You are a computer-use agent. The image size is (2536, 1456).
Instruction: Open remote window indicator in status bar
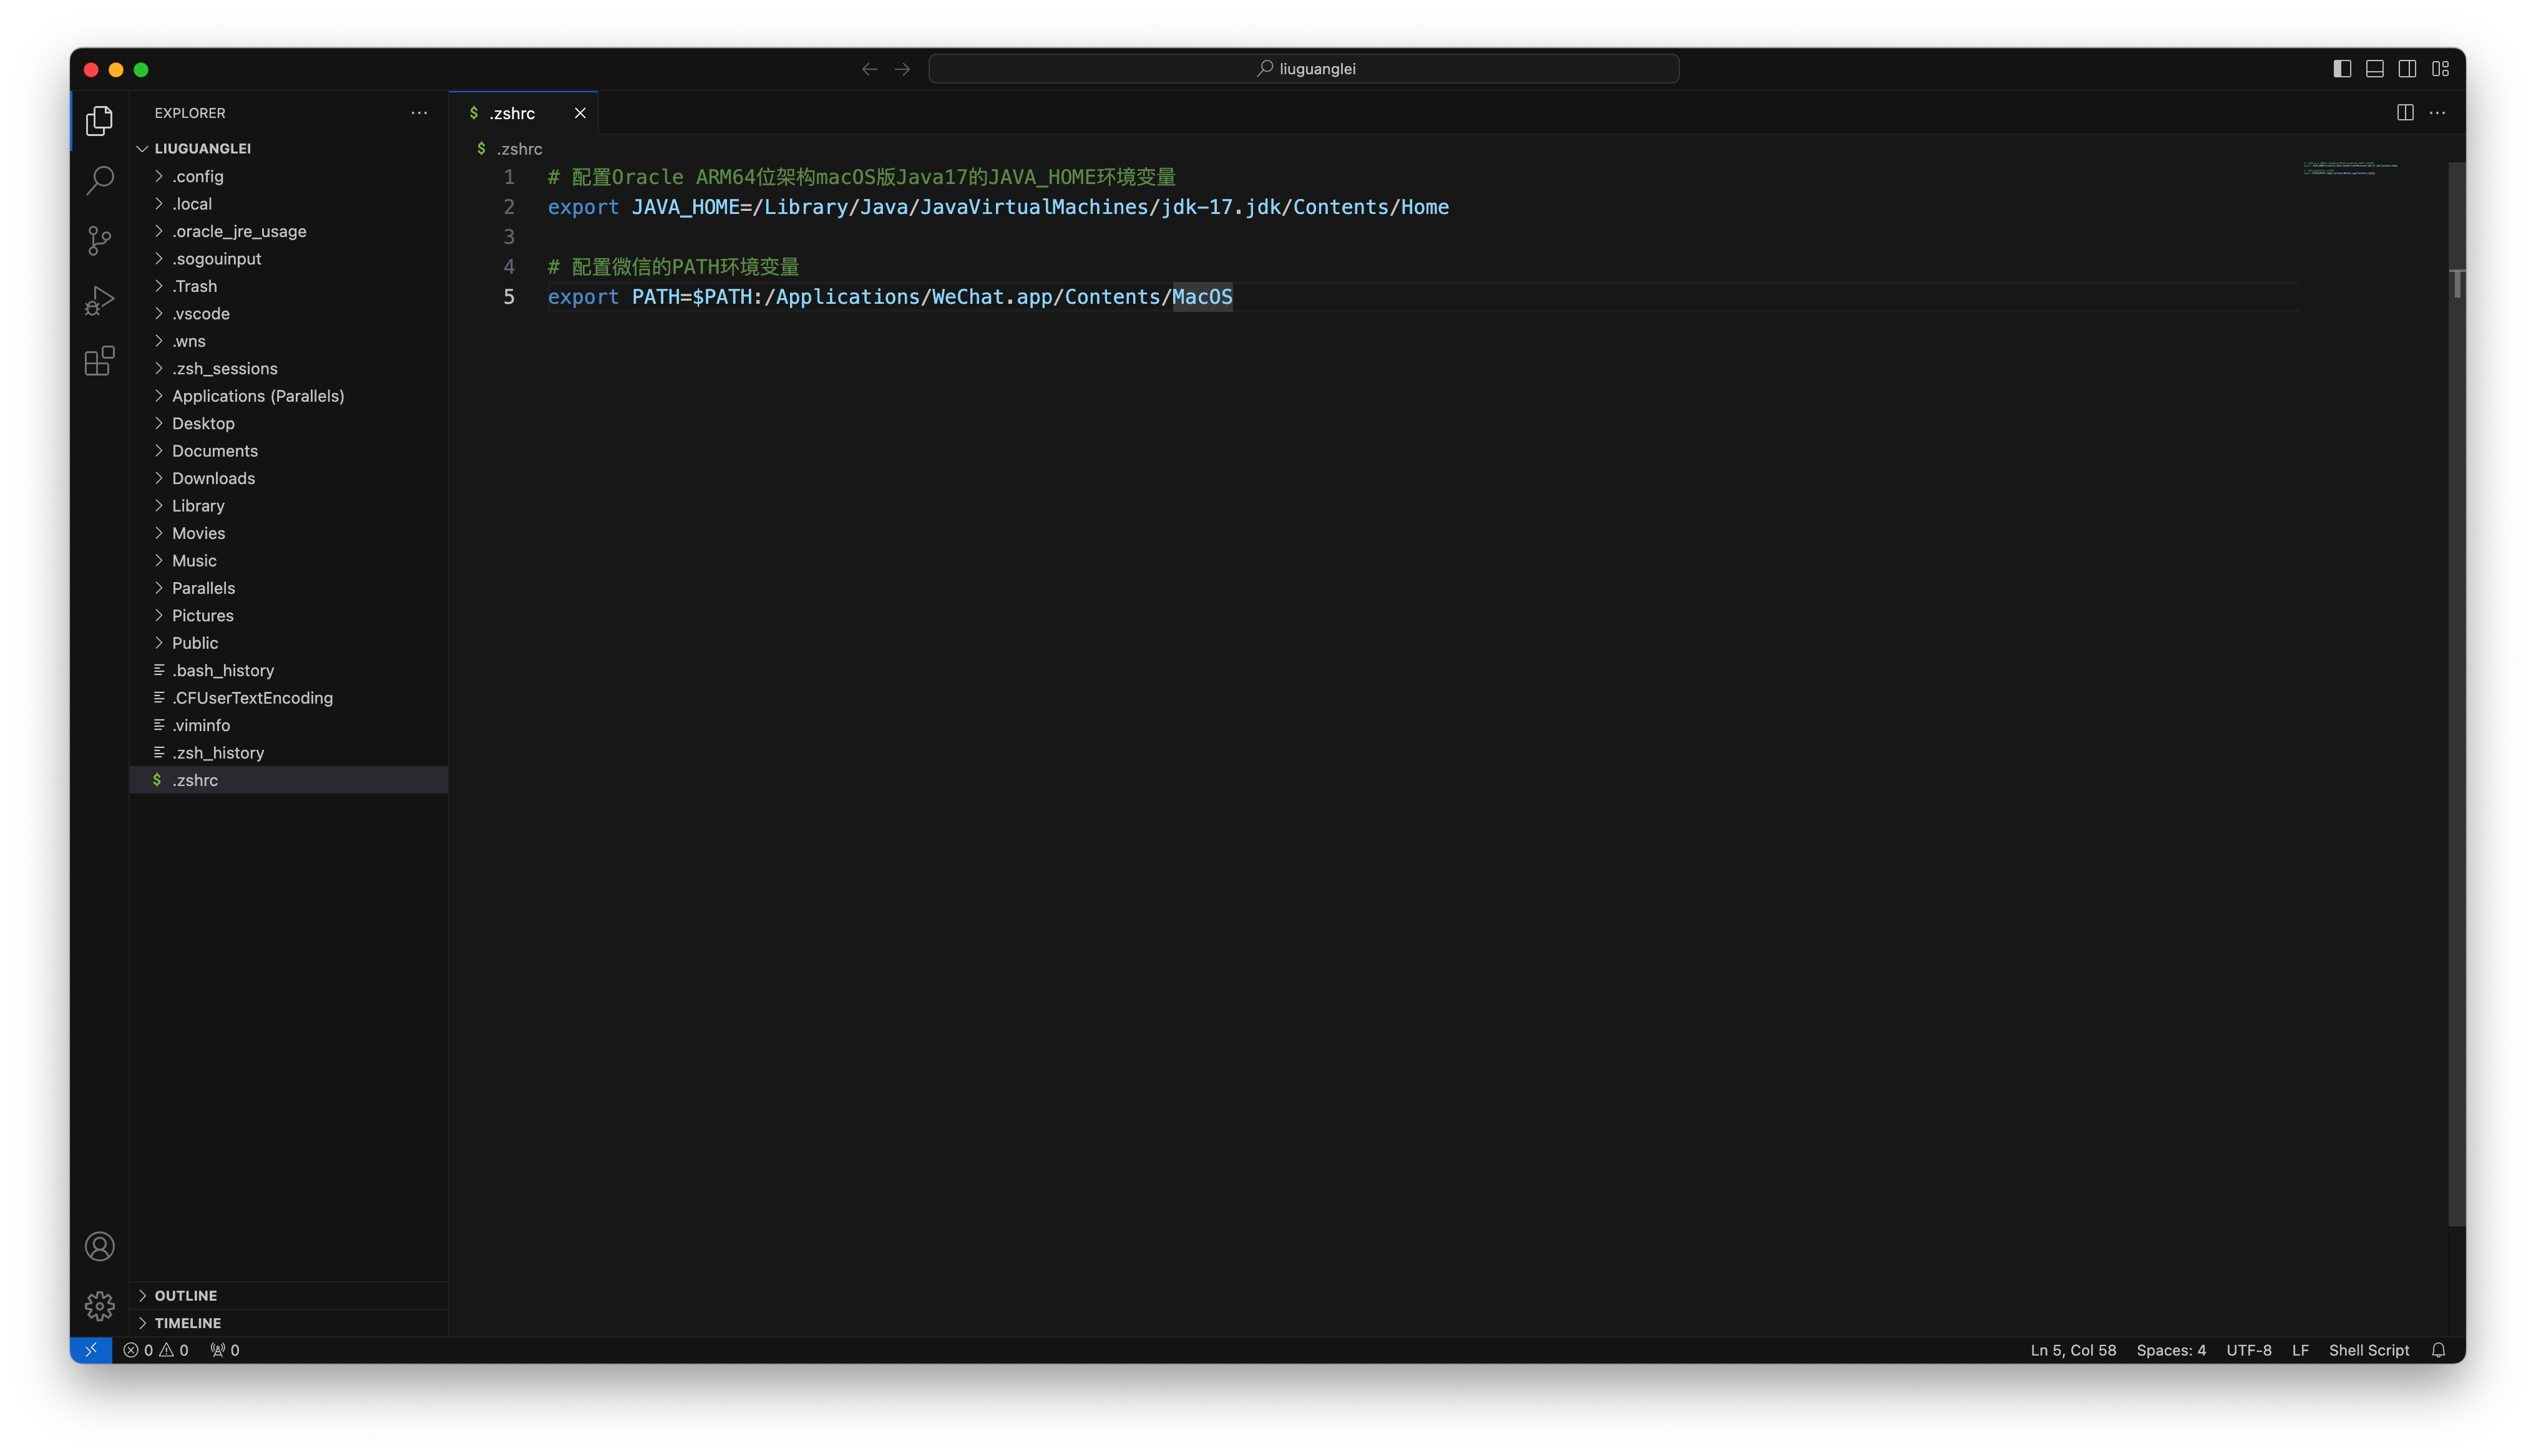90,1350
